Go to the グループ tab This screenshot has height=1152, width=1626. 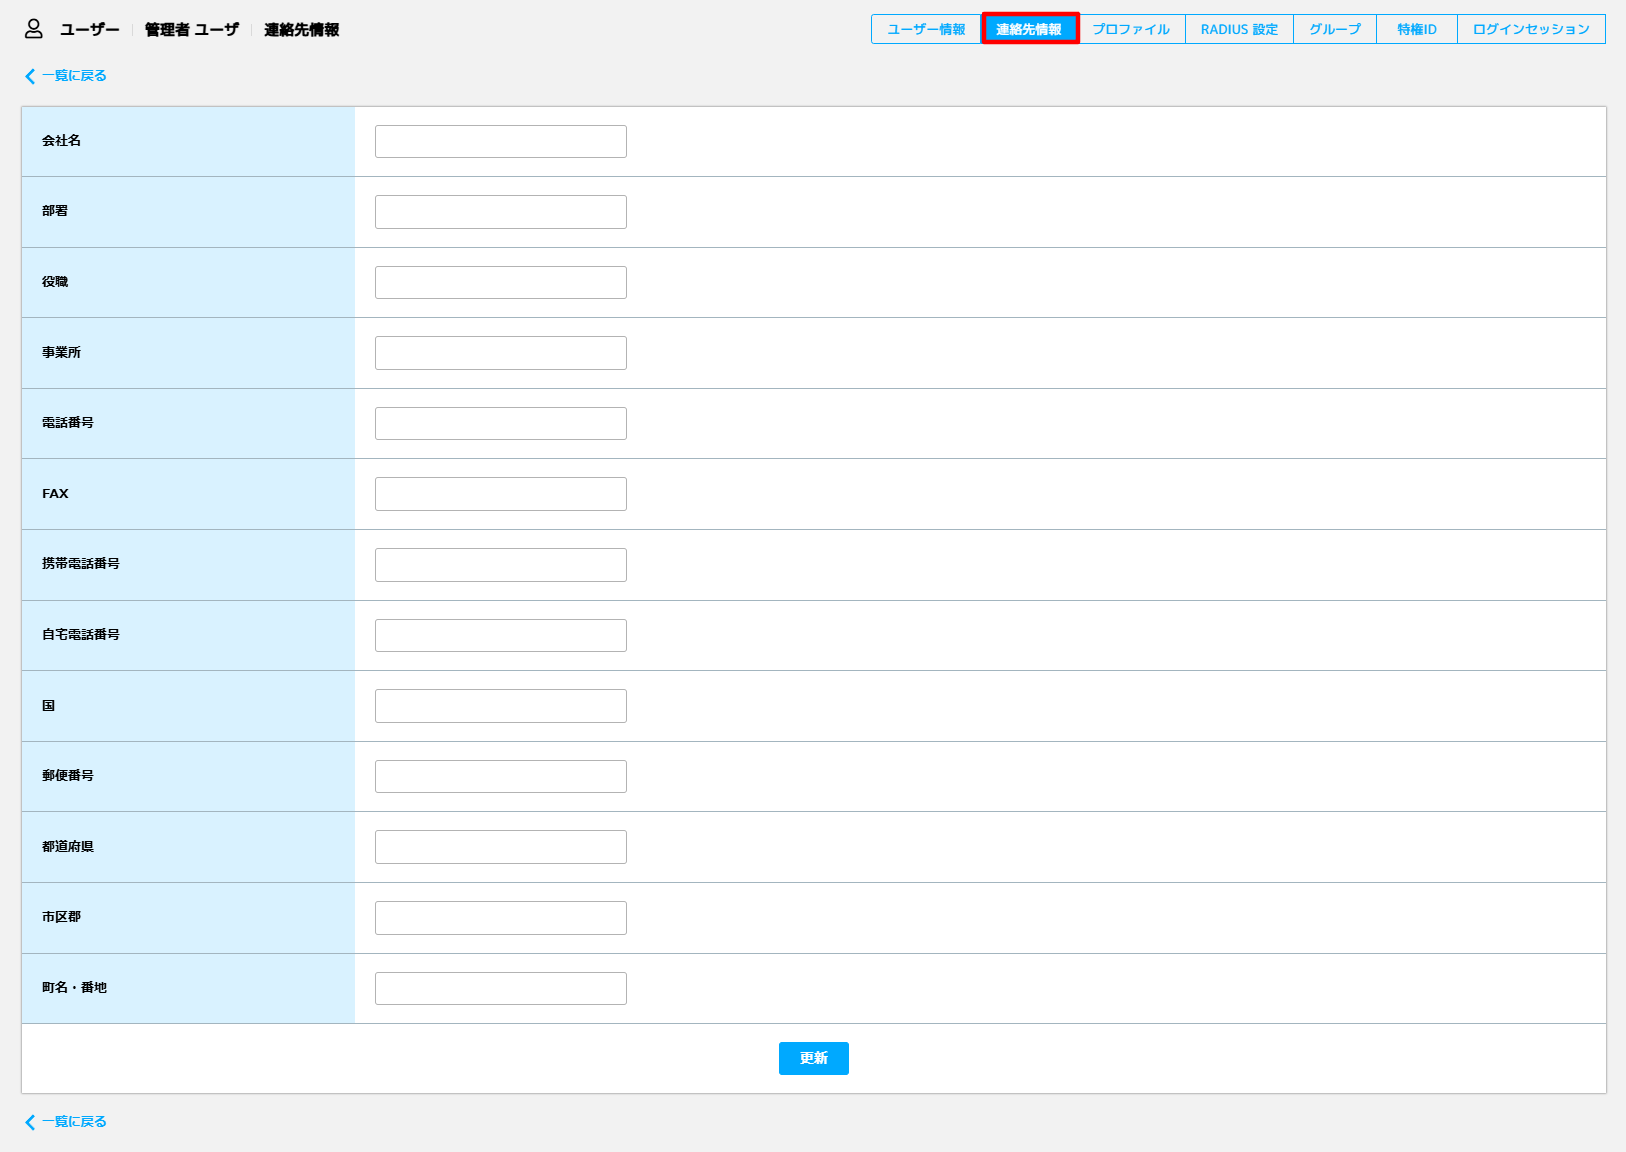1335,29
